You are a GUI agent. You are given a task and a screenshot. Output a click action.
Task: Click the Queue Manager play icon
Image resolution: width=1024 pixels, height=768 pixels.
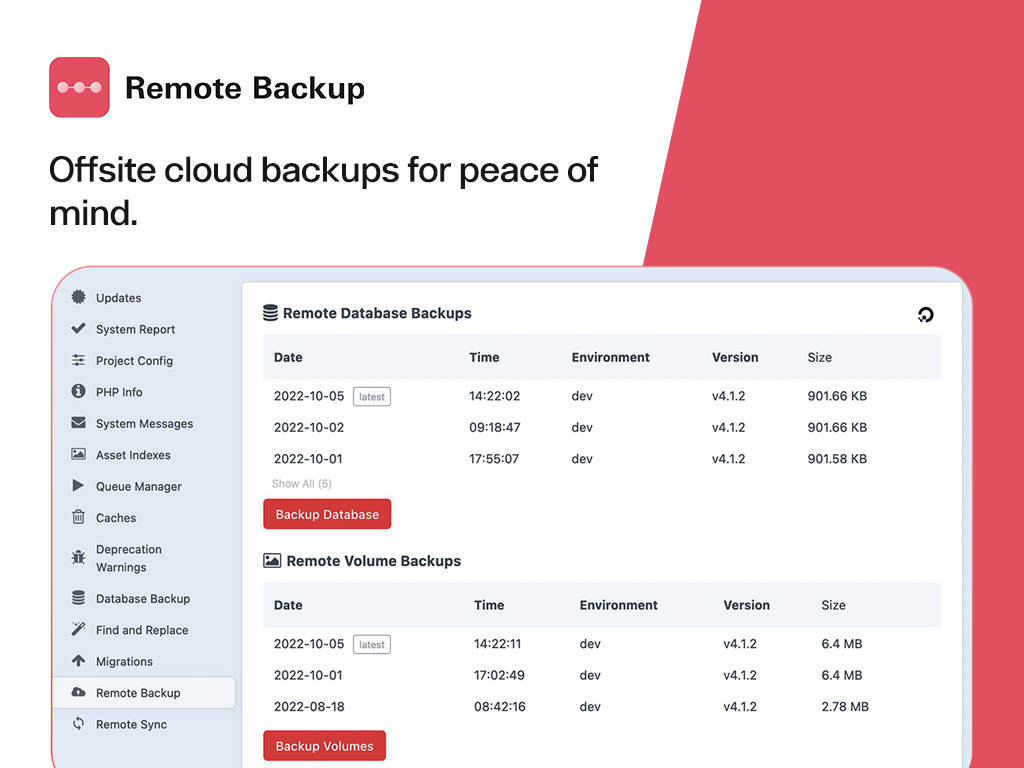tap(77, 486)
